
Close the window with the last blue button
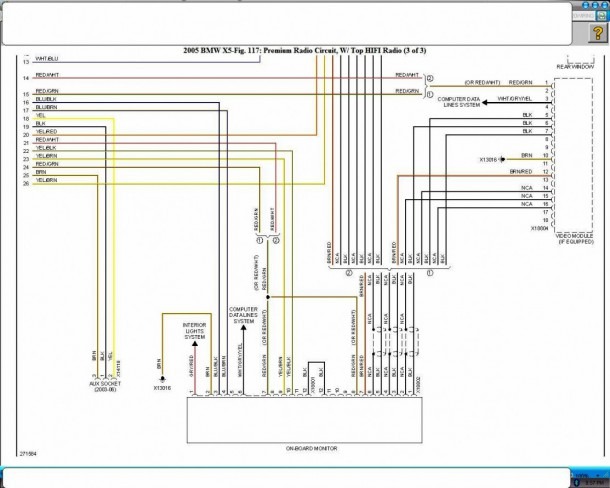(605, 5)
